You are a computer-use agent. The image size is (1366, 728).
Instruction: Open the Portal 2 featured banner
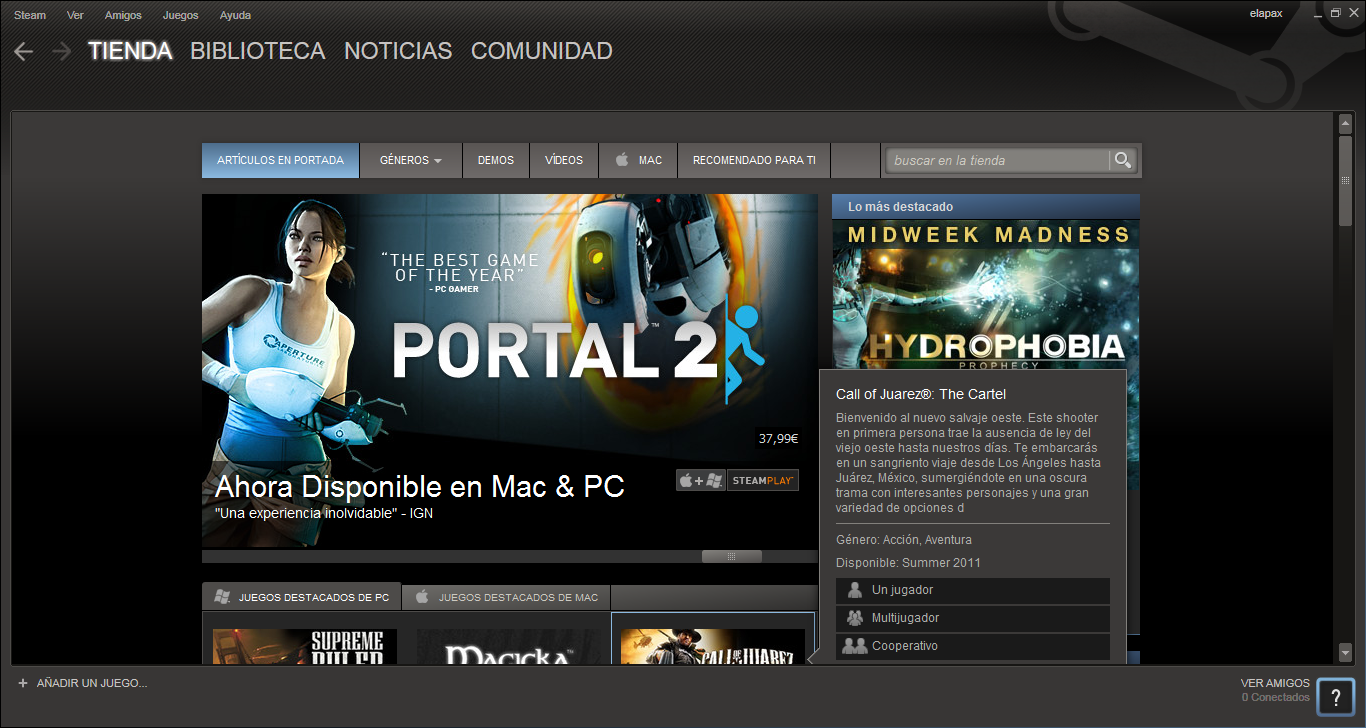coord(510,371)
